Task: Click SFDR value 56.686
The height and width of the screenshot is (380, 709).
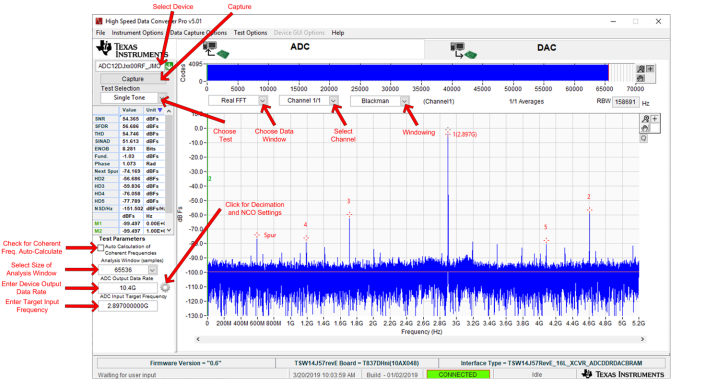Action: pyautogui.click(x=131, y=126)
